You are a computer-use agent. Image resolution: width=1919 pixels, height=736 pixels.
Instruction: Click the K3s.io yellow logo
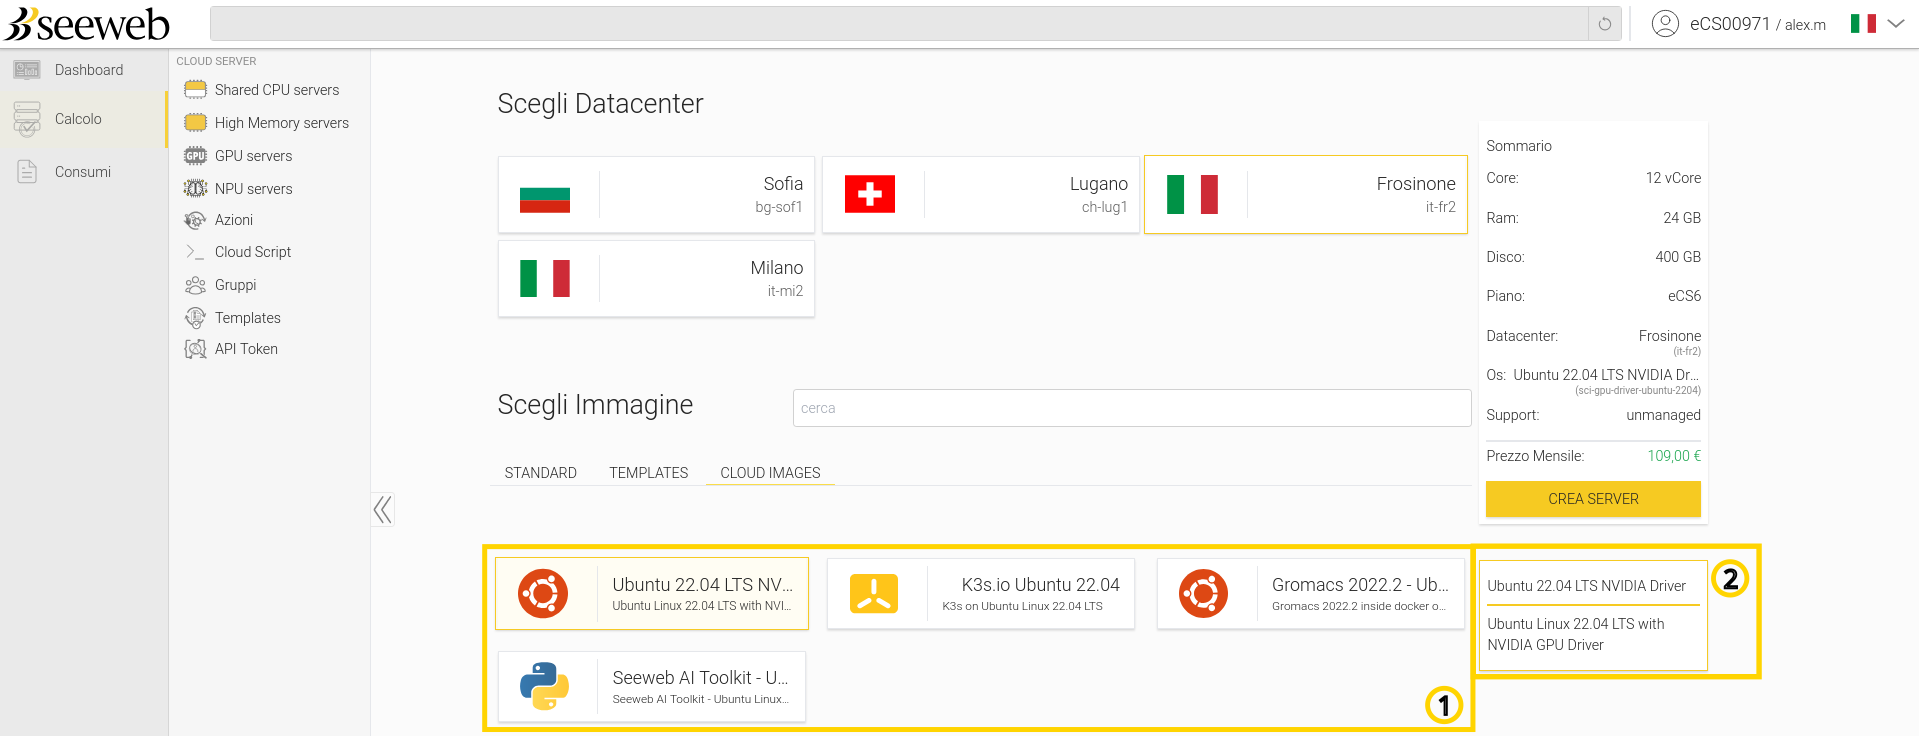pos(874,594)
